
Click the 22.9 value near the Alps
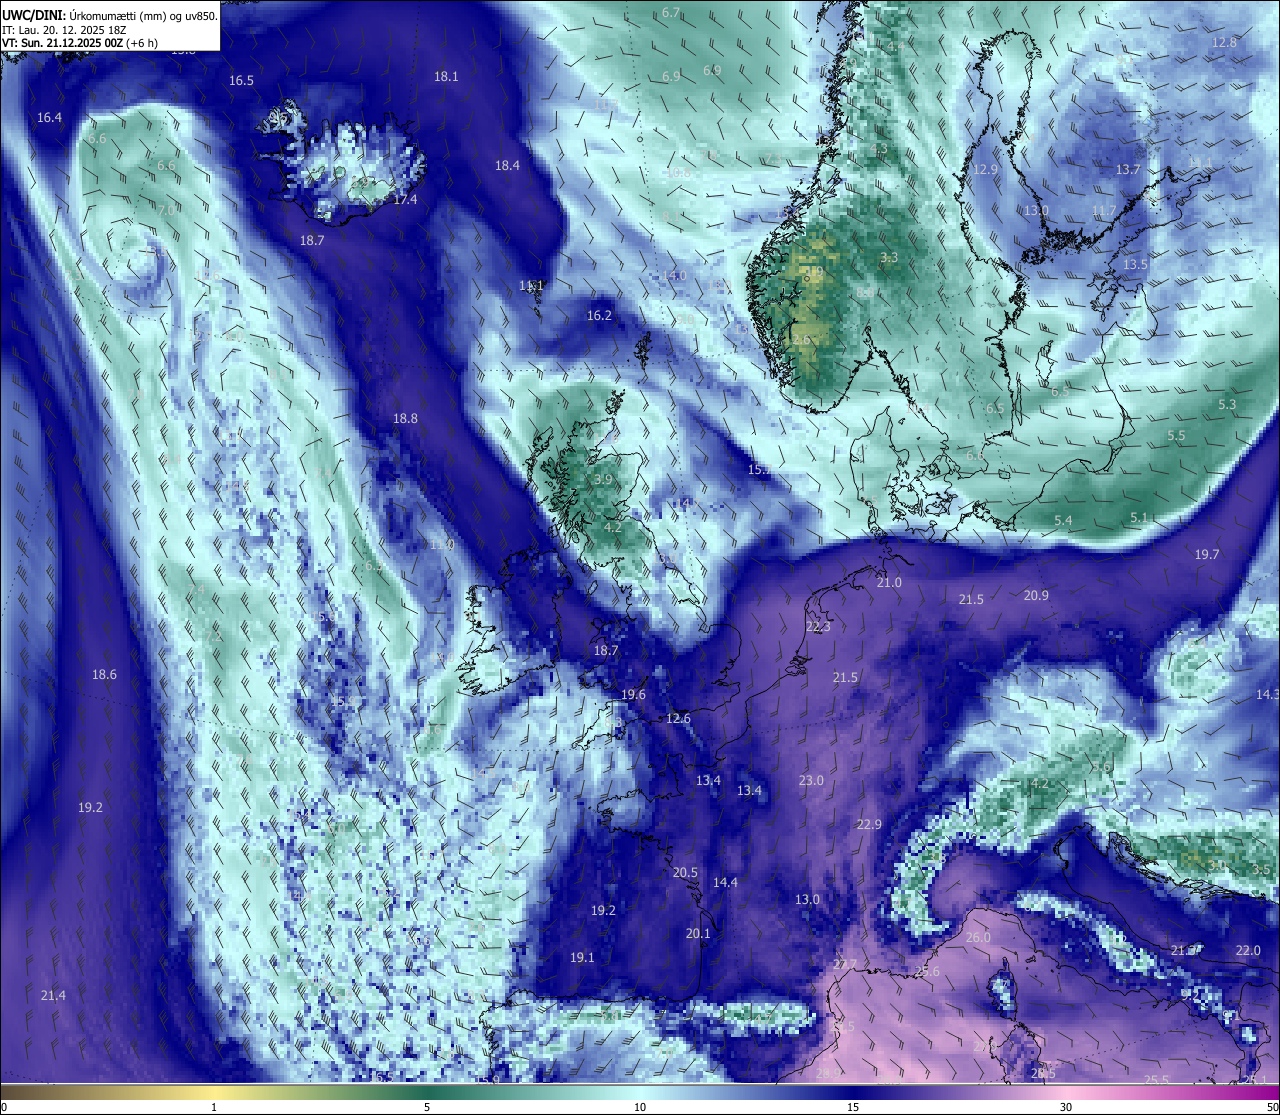tap(869, 825)
